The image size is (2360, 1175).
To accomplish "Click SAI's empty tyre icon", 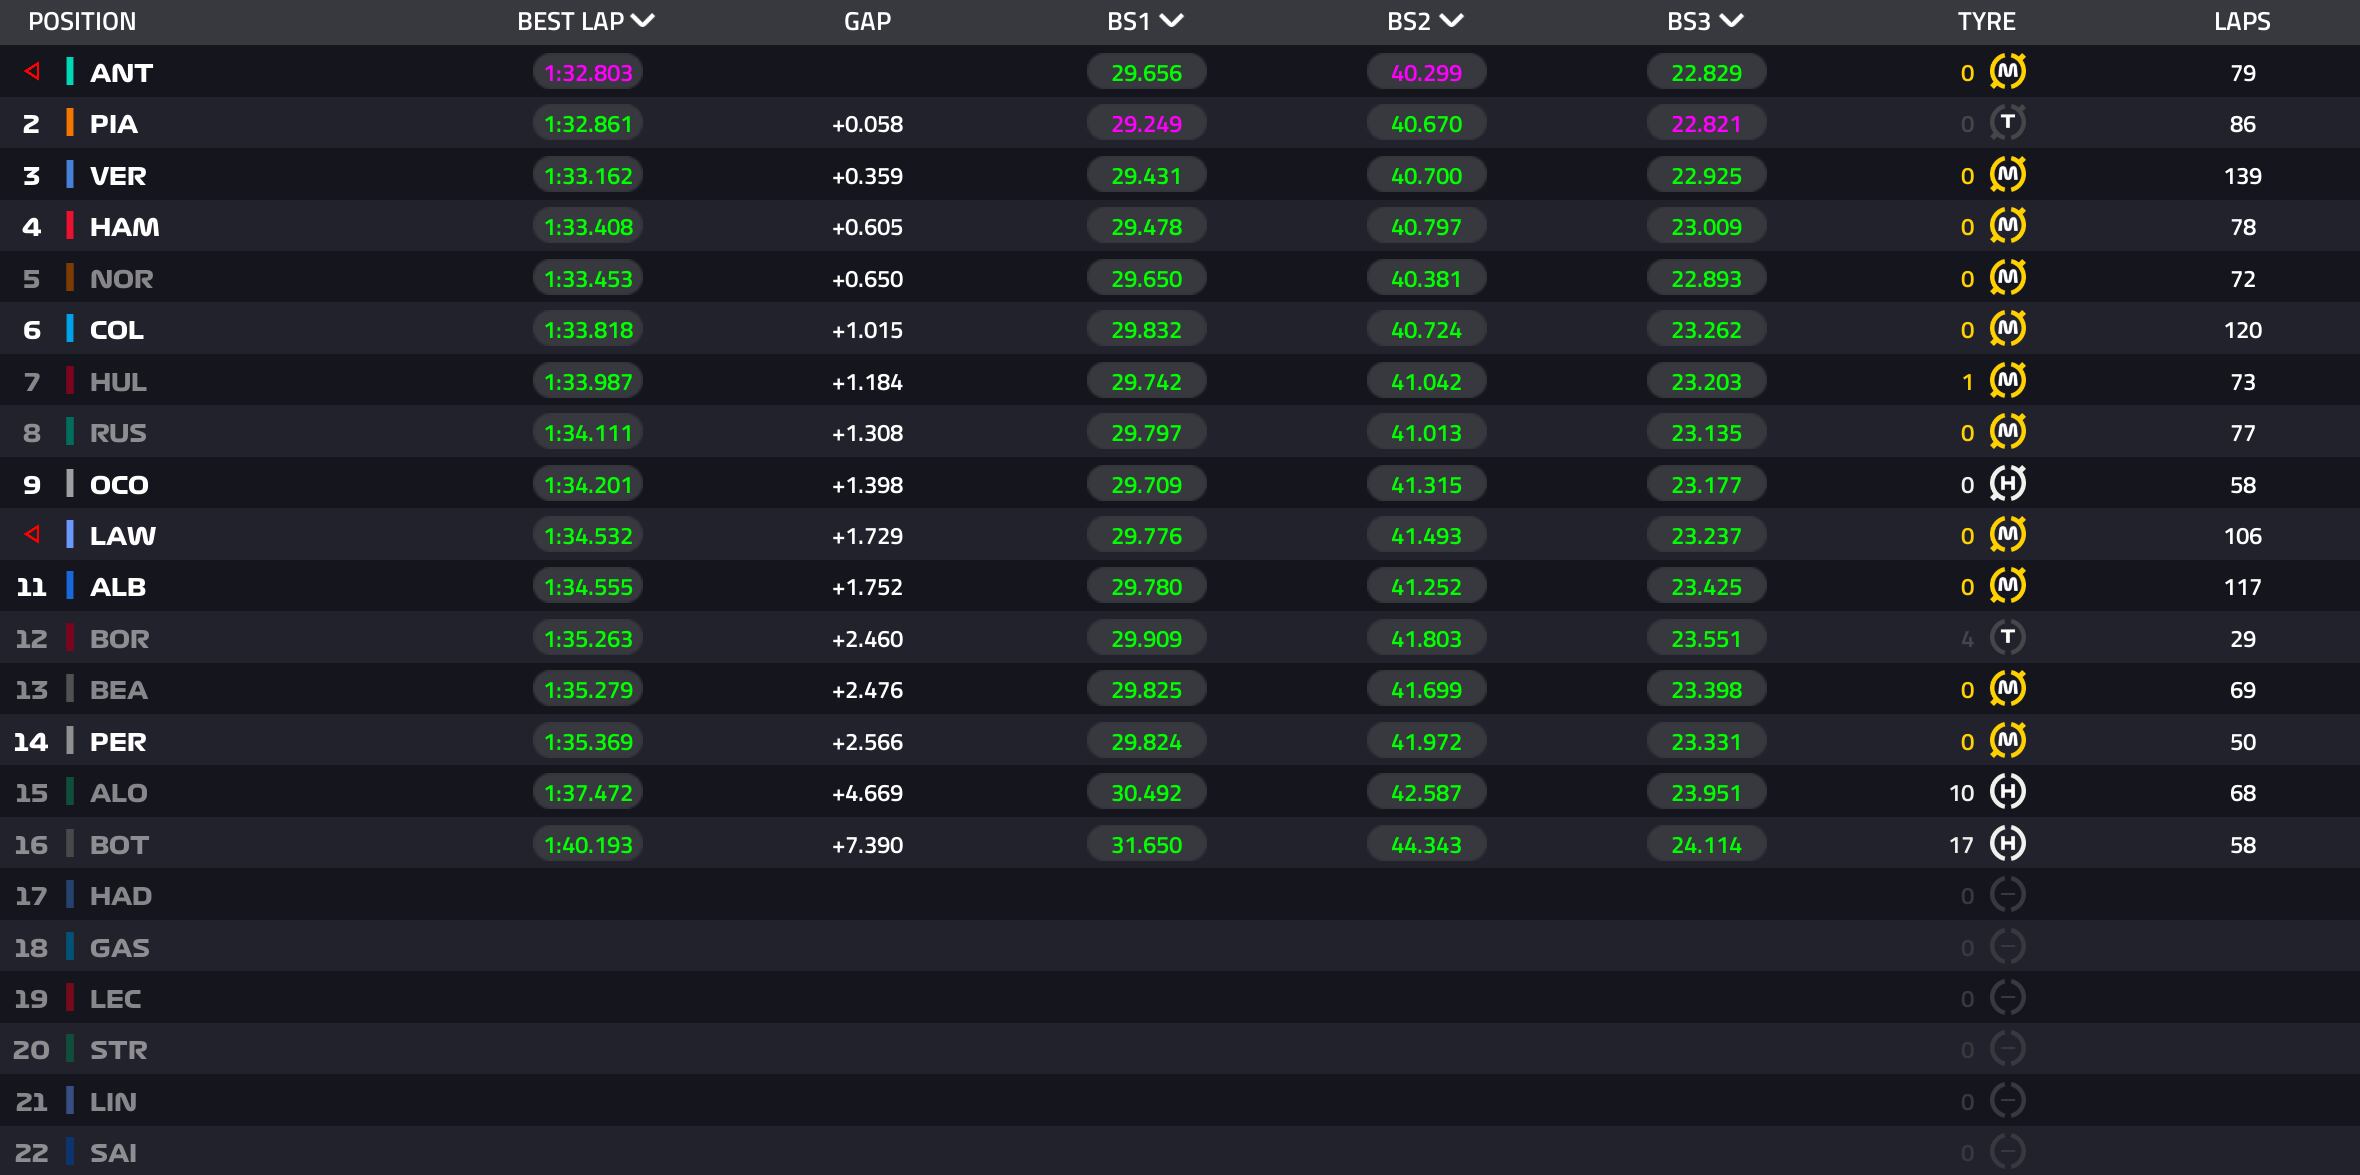I will (x=2007, y=1152).
